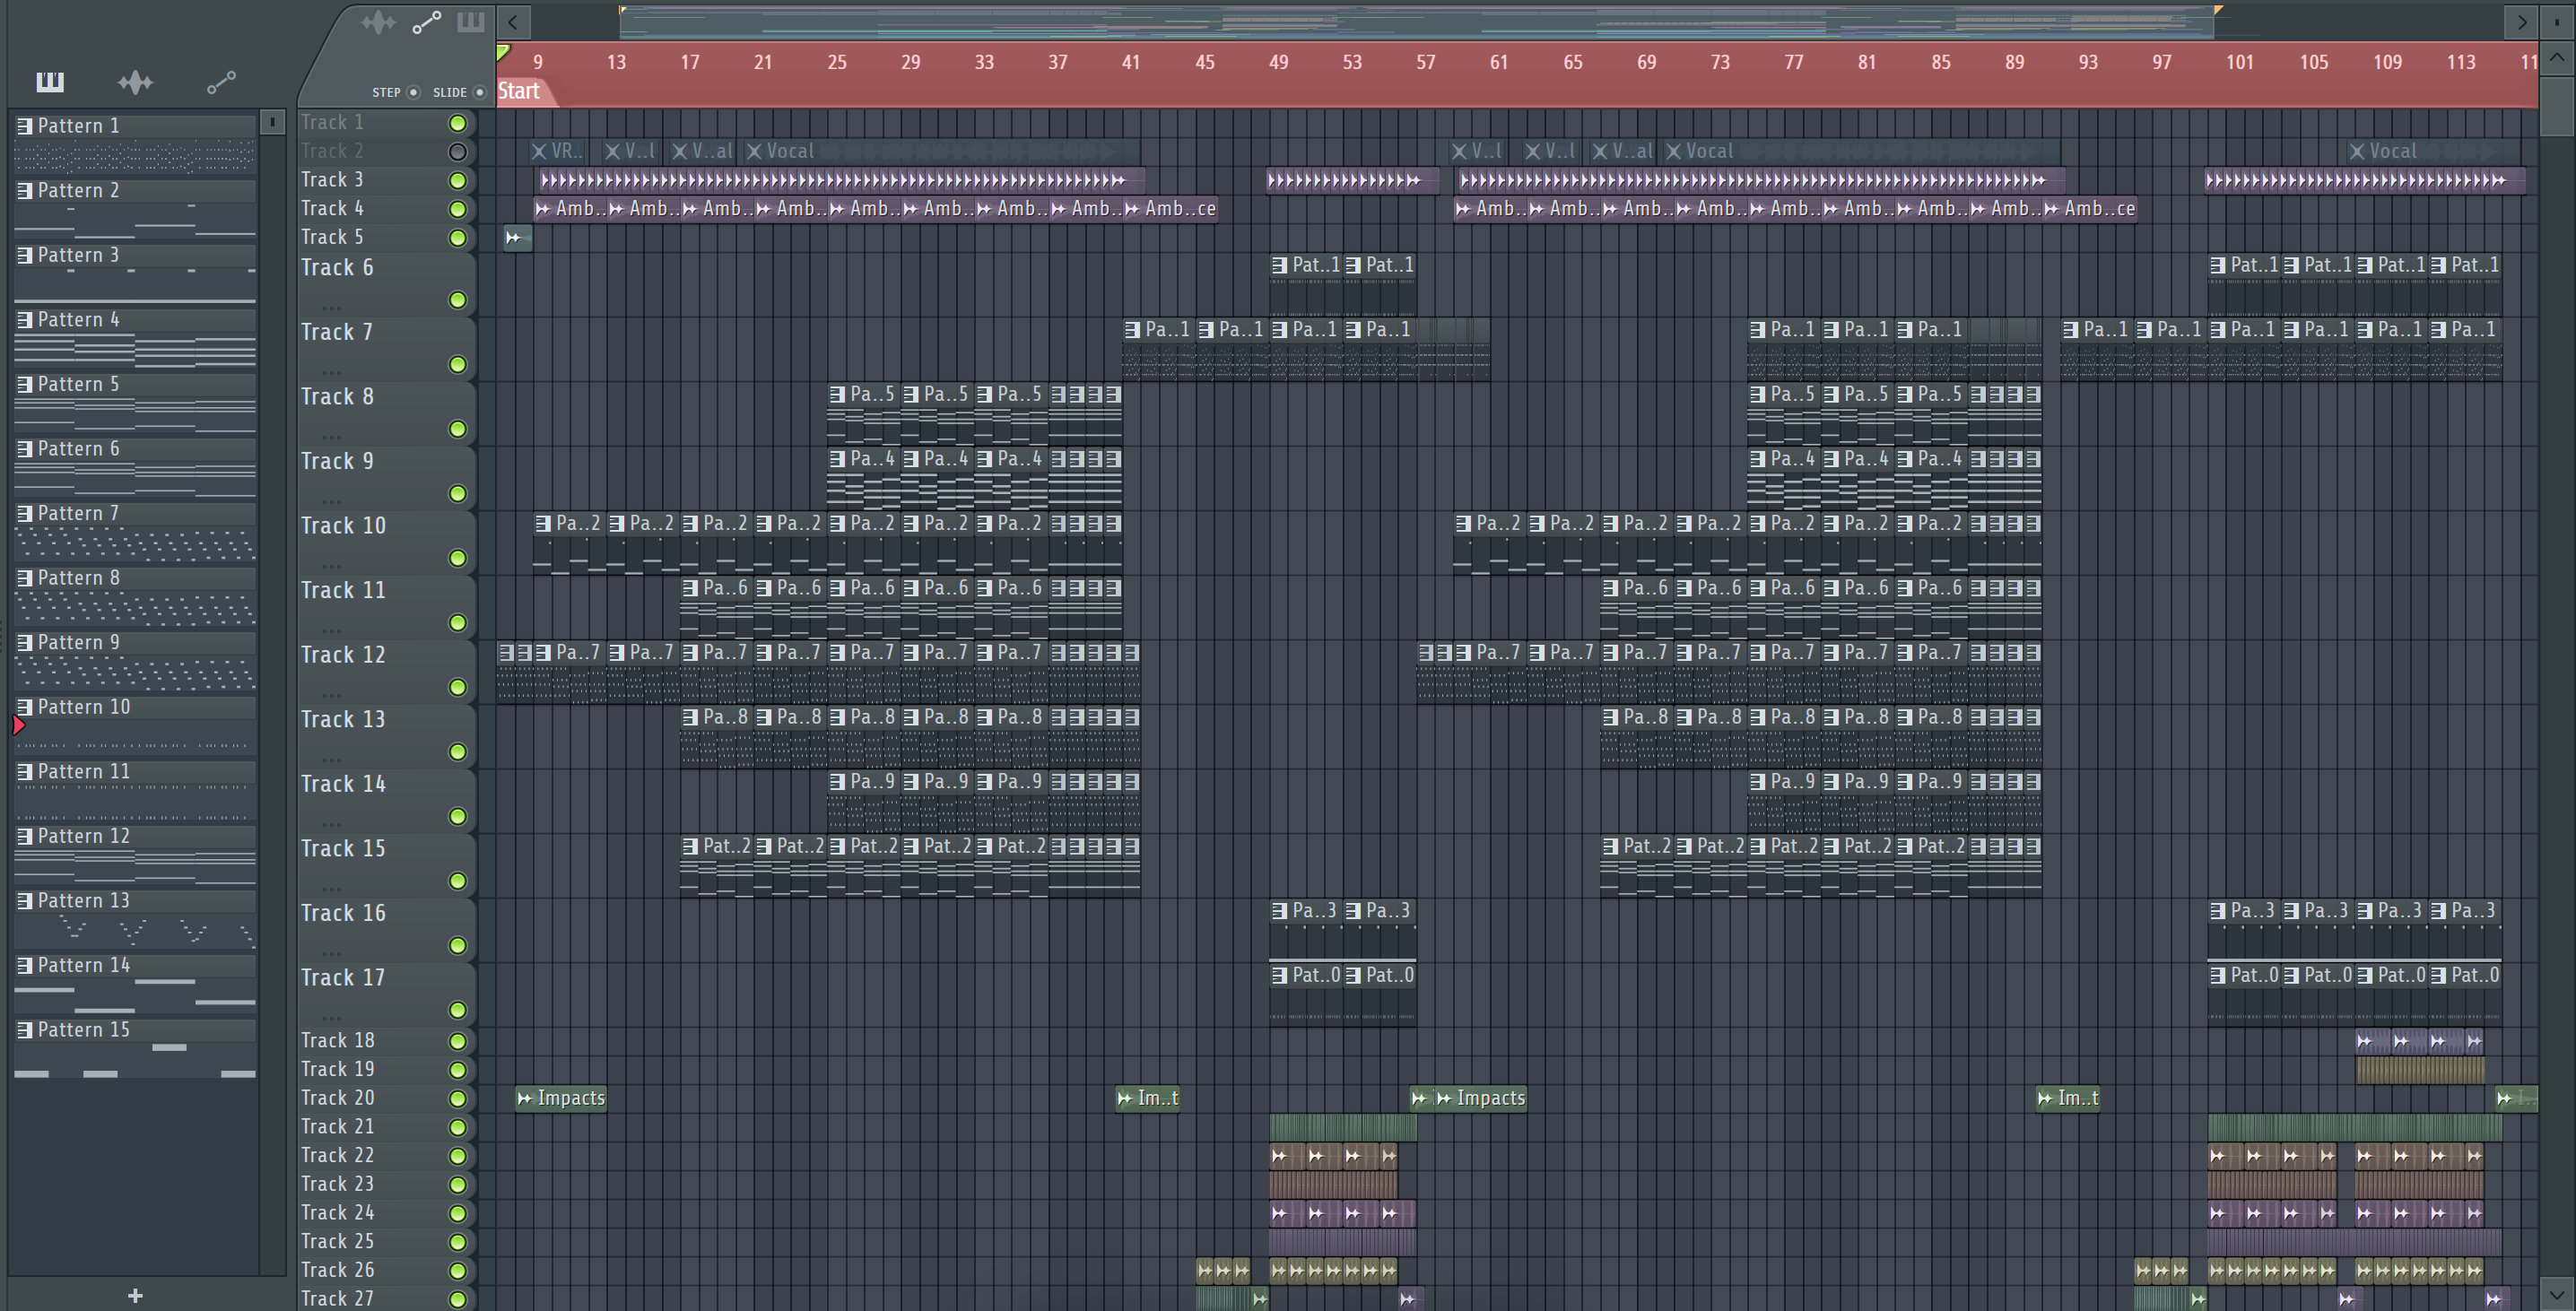The image size is (2576, 1311).
Task: Add a new pattern with plus icon
Action: click(135, 1295)
